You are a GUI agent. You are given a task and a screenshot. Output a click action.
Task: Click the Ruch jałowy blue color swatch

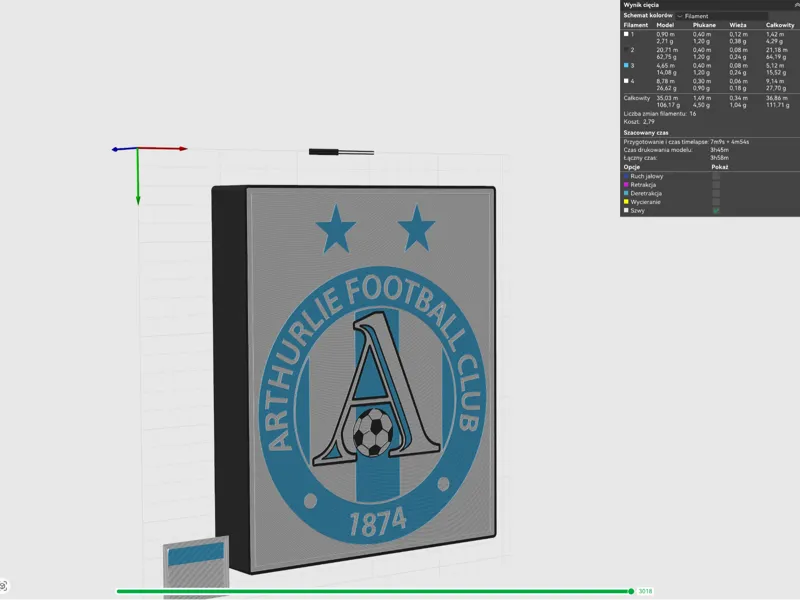pyautogui.click(x=626, y=176)
